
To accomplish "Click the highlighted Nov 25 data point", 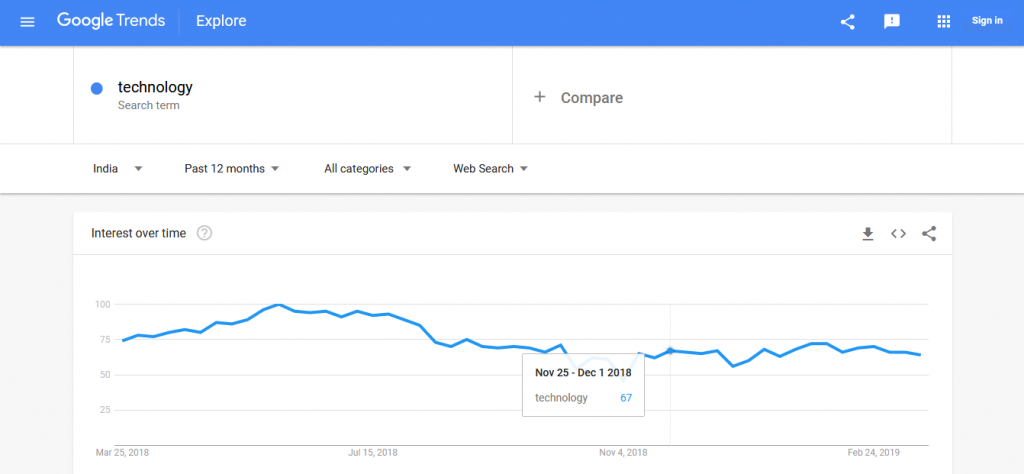I will point(670,351).
